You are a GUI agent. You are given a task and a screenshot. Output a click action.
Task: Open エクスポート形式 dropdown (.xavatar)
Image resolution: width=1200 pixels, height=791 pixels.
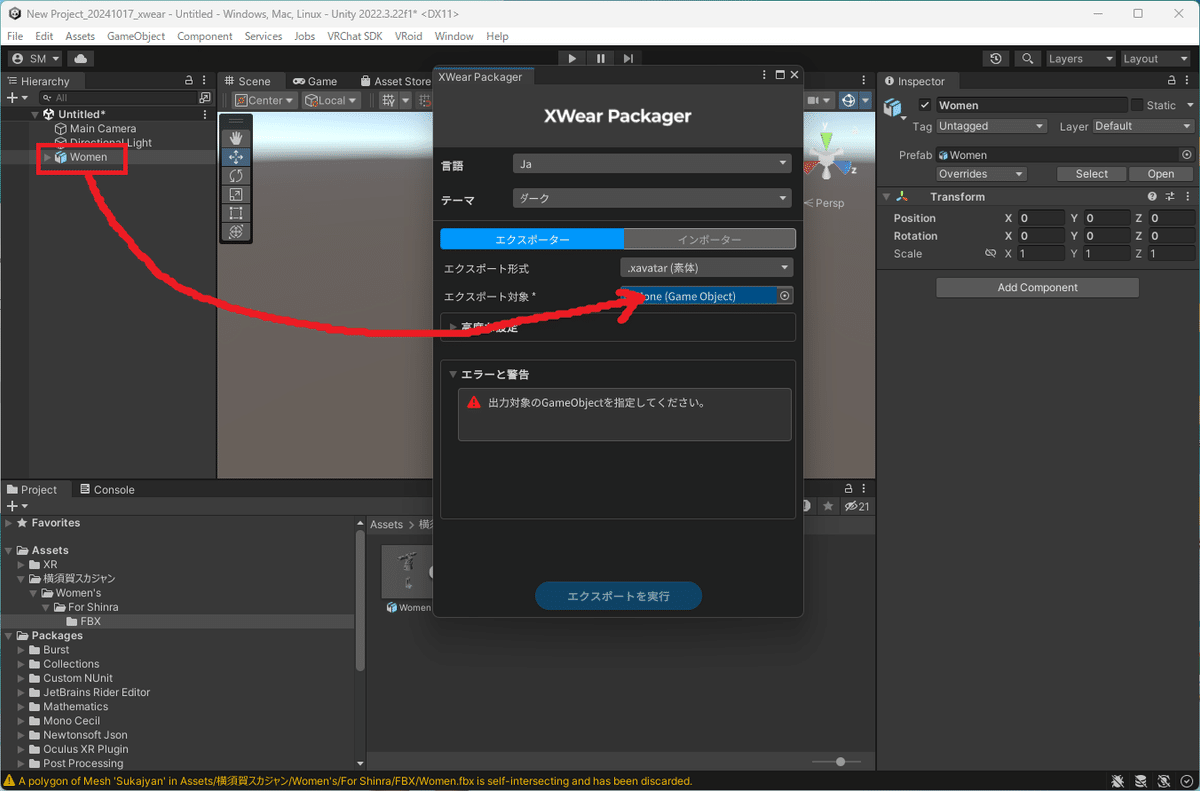tap(706, 268)
